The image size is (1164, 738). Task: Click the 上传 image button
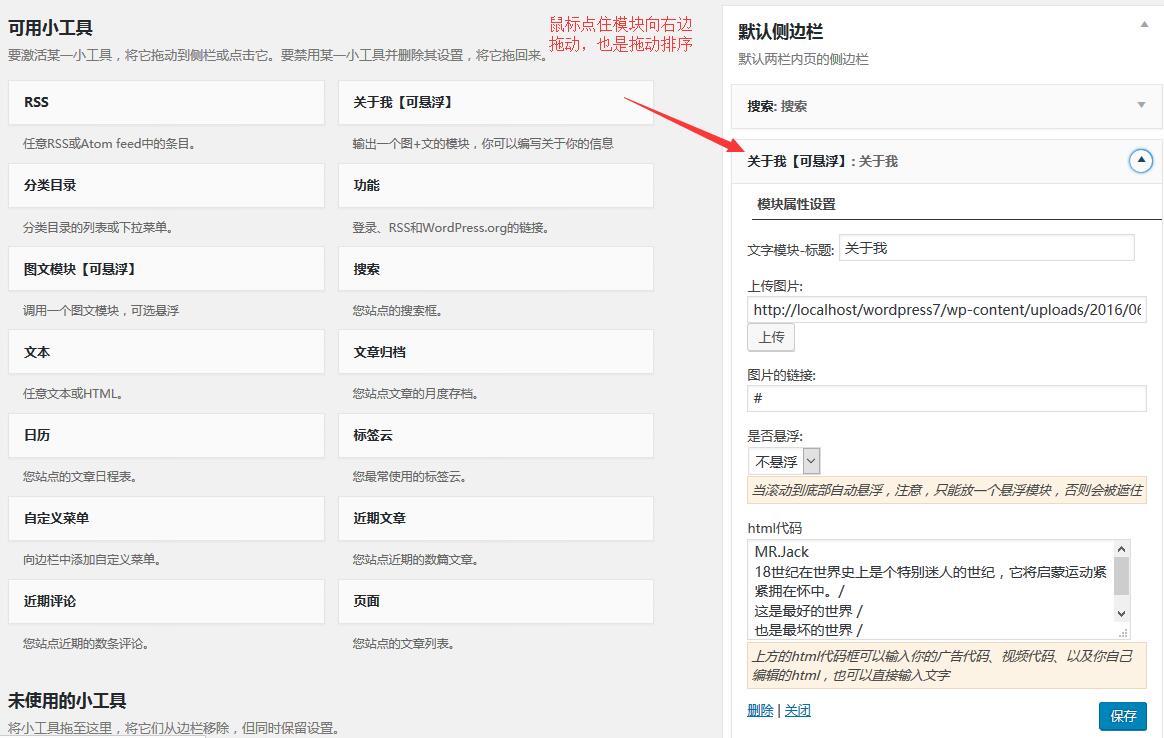(771, 338)
